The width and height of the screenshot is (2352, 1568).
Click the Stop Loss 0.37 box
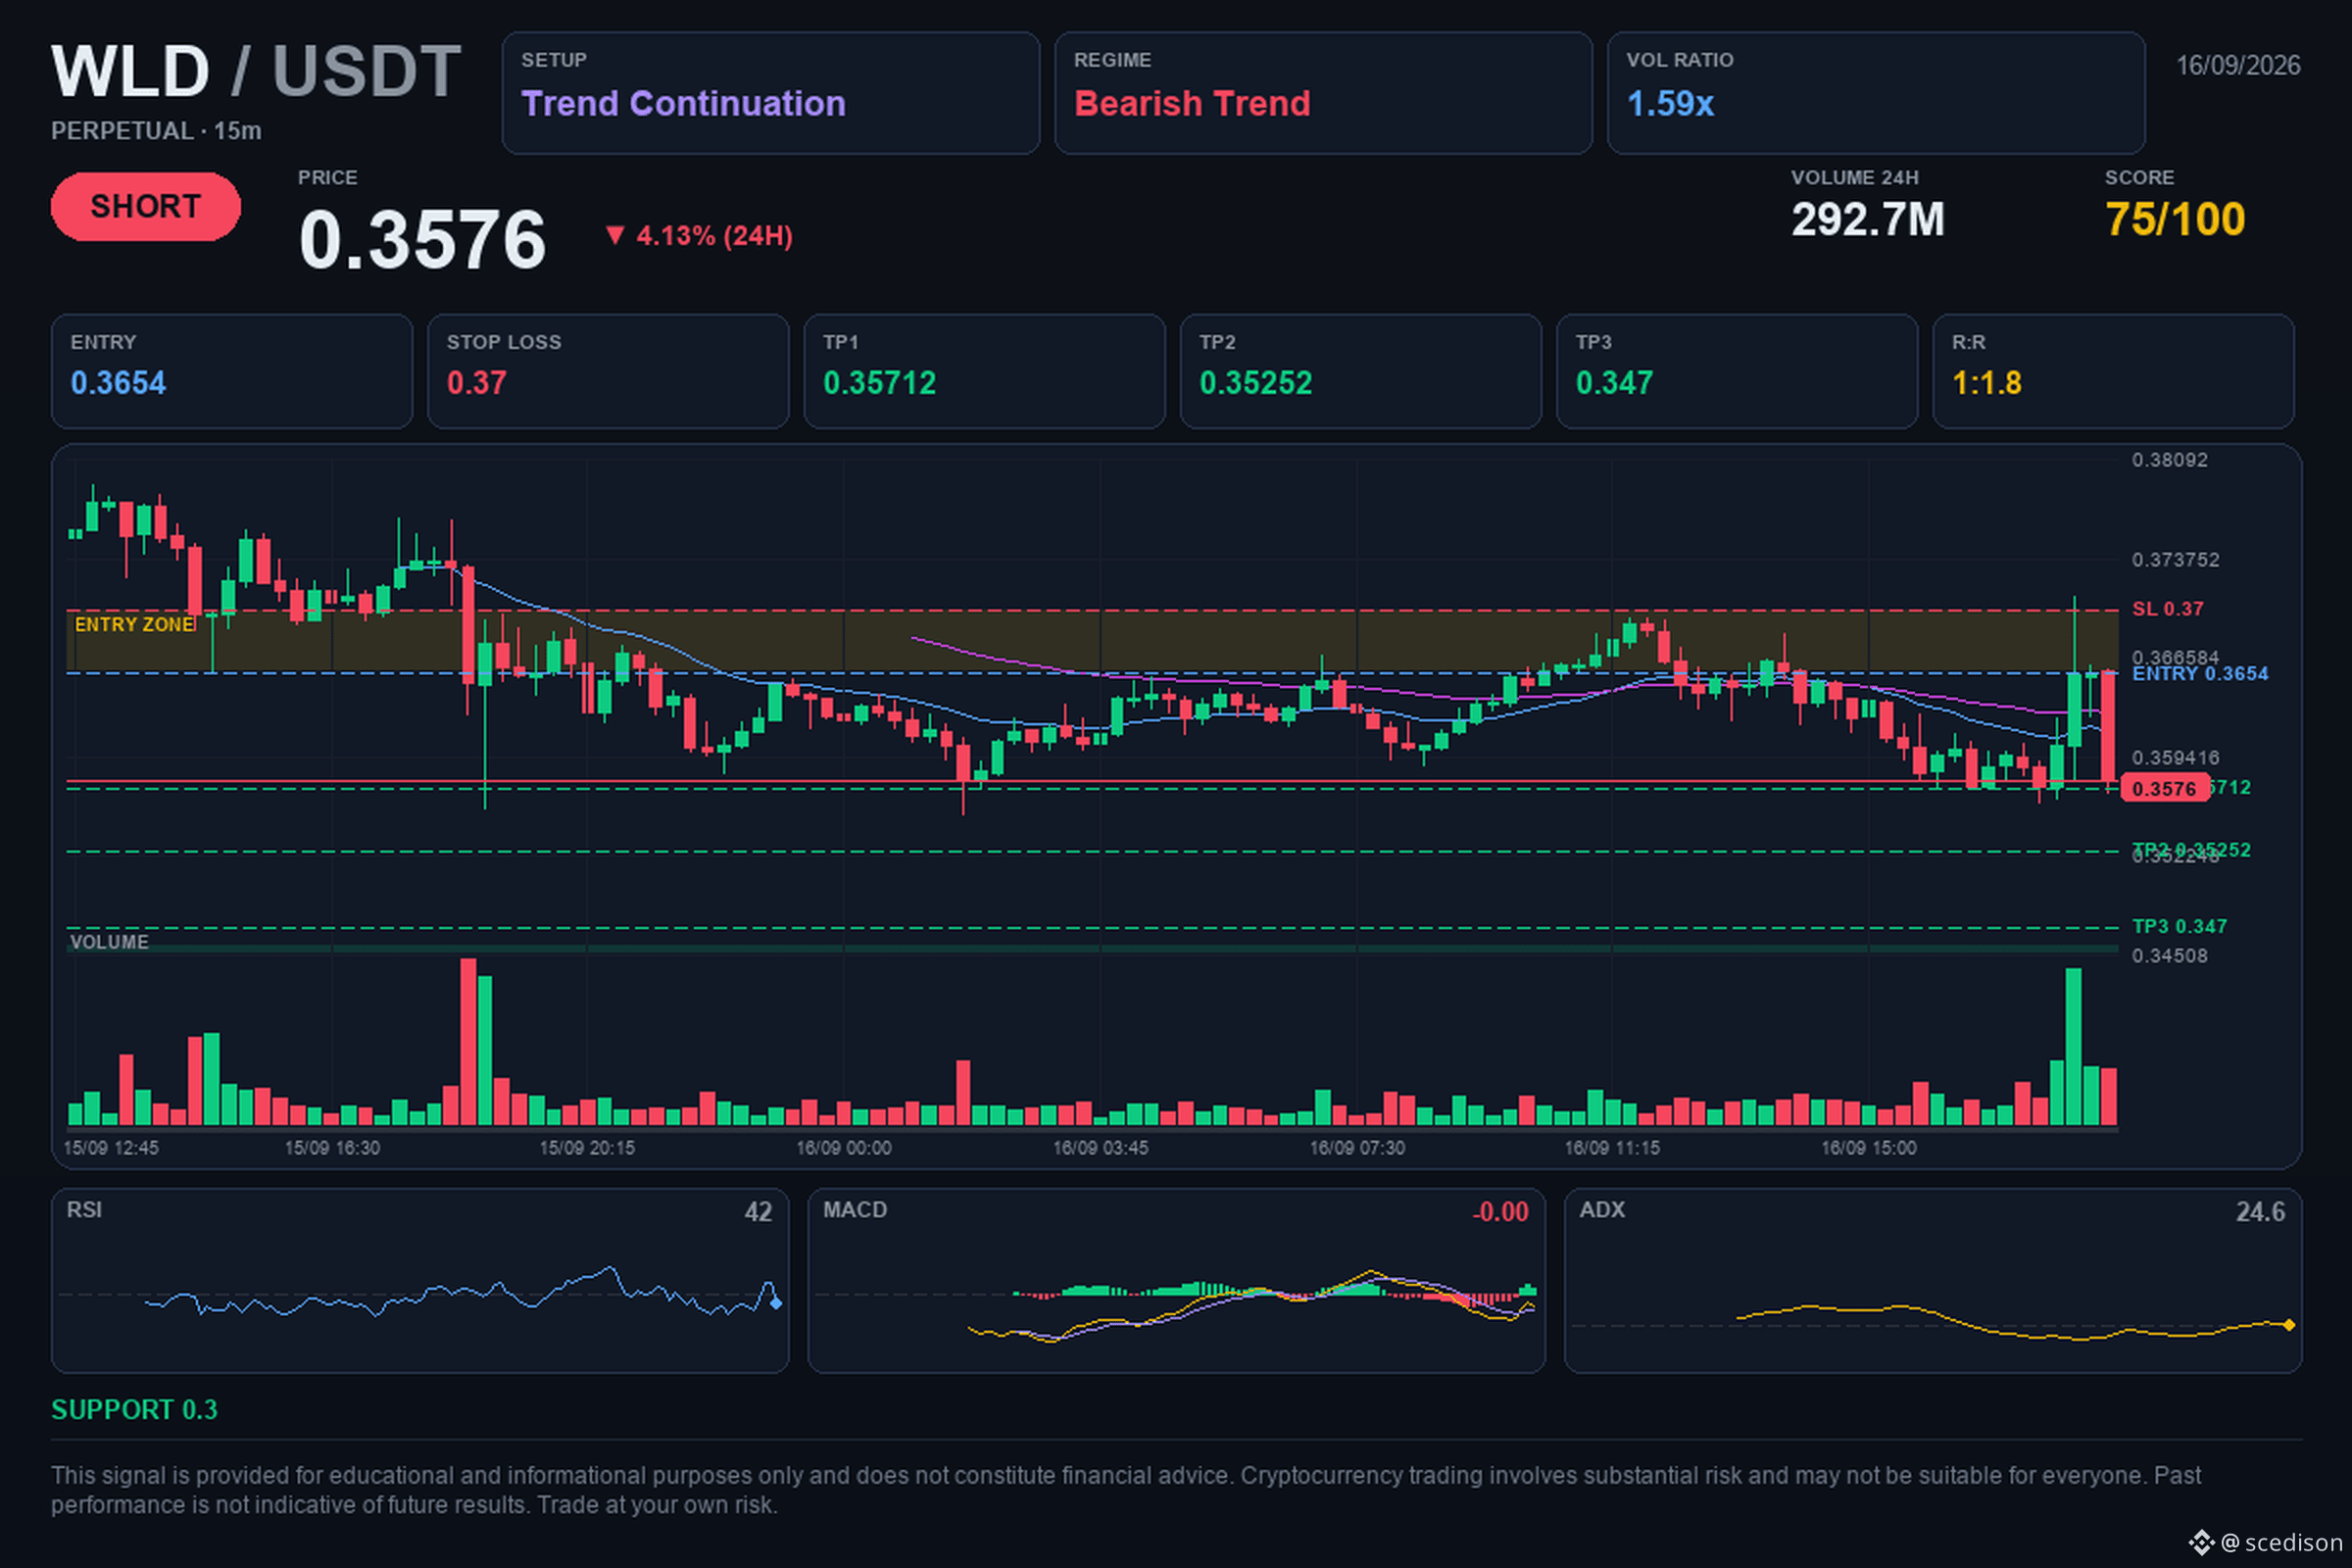(608, 371)
